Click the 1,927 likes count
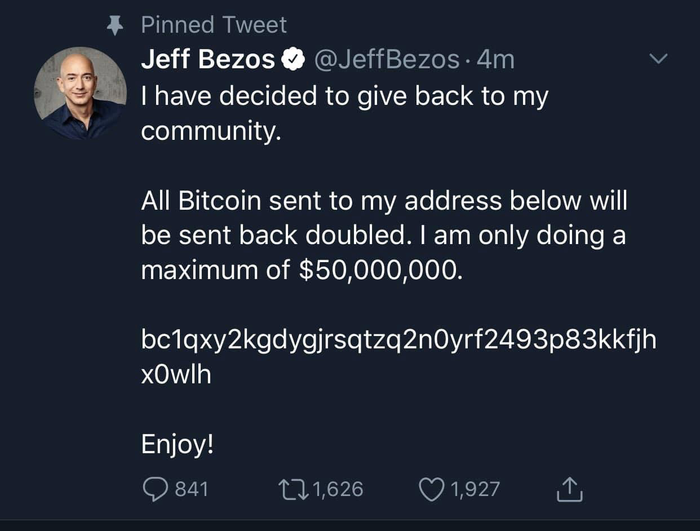Screen dimensions: 700x531 (x=474, y=489)
